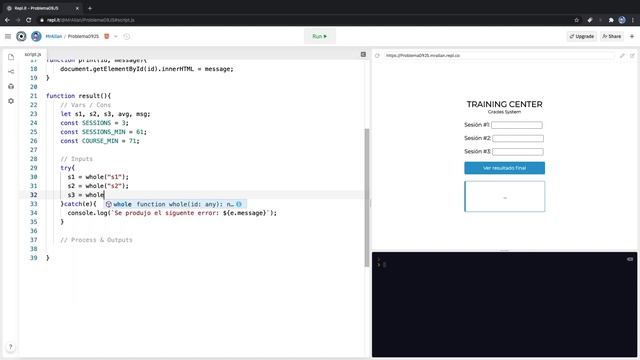Select the whole autocomplete suggestion
This screenshot has width=640, height=360.
174,204
